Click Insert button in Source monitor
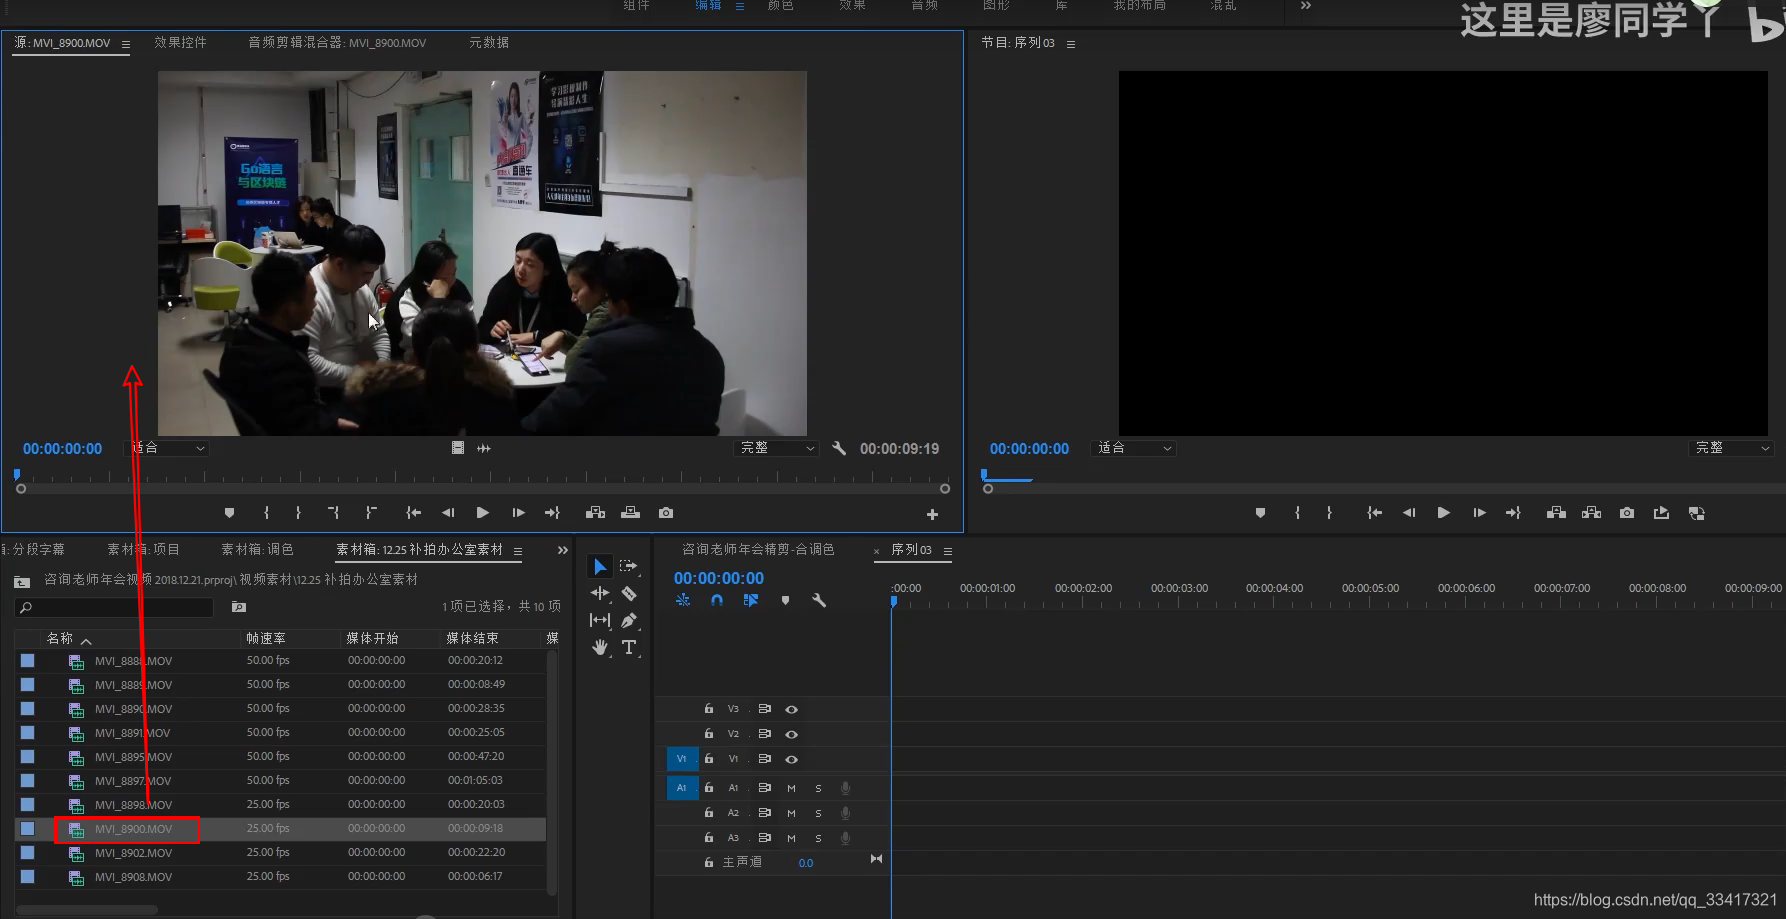The width and height of the screenshot is (1786, 919). (x=595, y=513)
